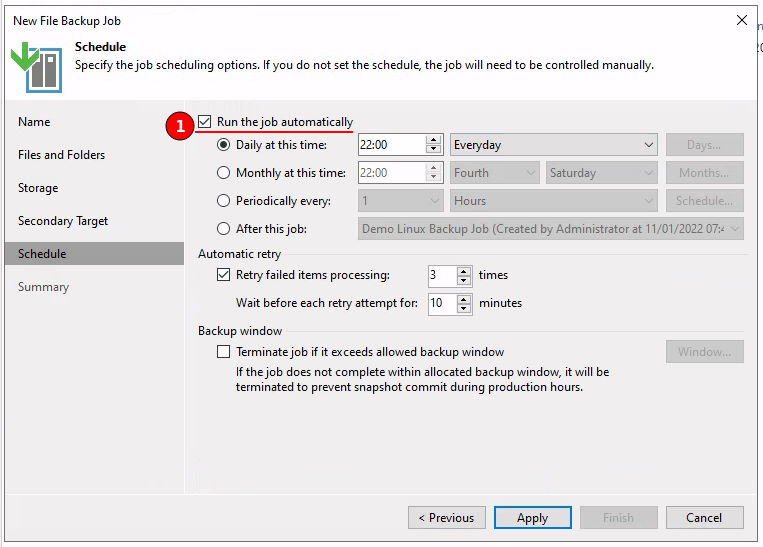This screenshot has width=763, height=547.
Task: Click the Apply button
Action: 533,517
